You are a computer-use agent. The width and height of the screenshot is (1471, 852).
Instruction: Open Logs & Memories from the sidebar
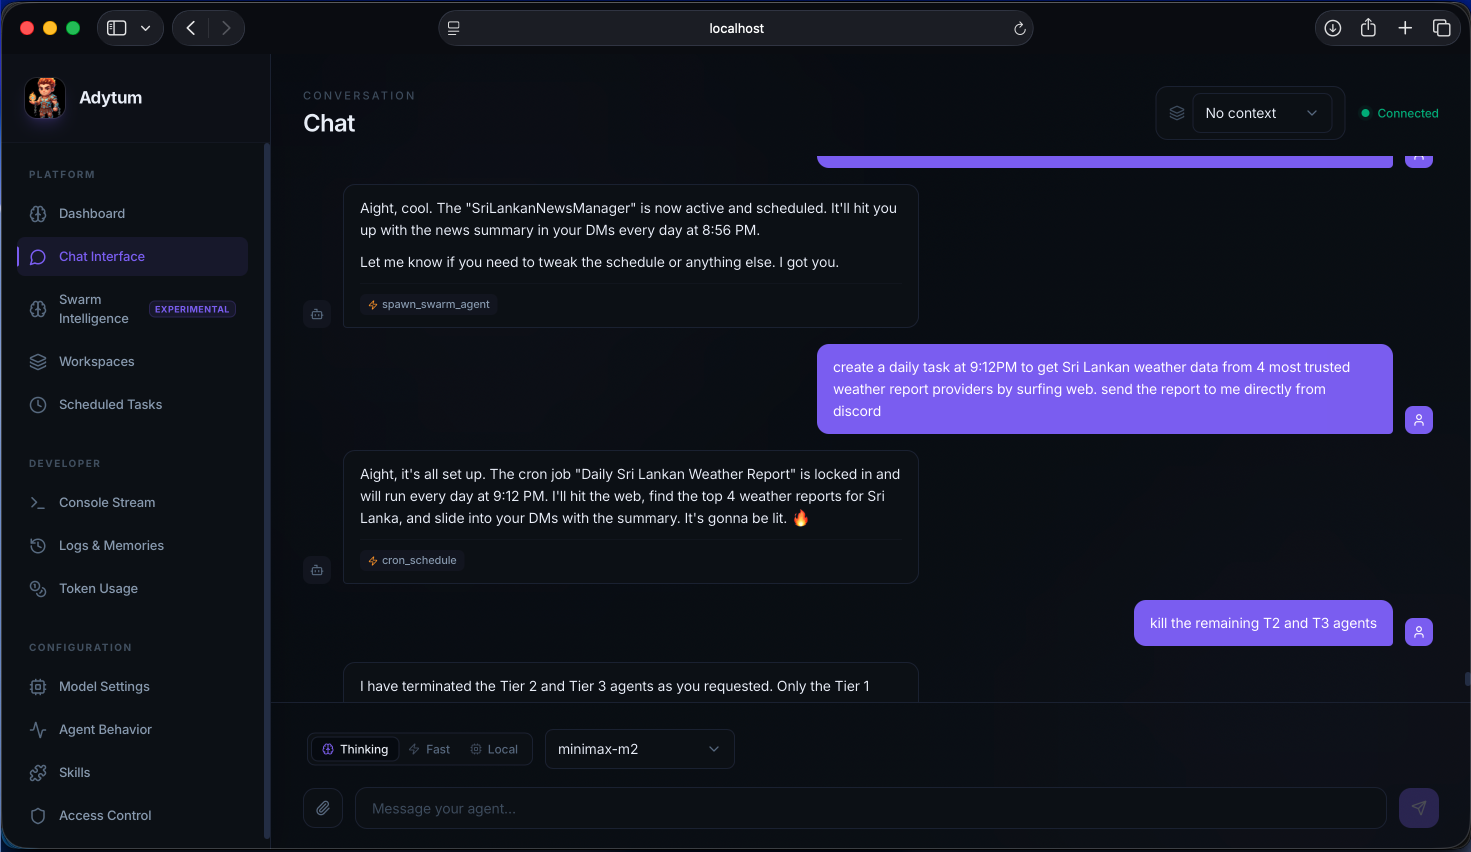[111, 545]
